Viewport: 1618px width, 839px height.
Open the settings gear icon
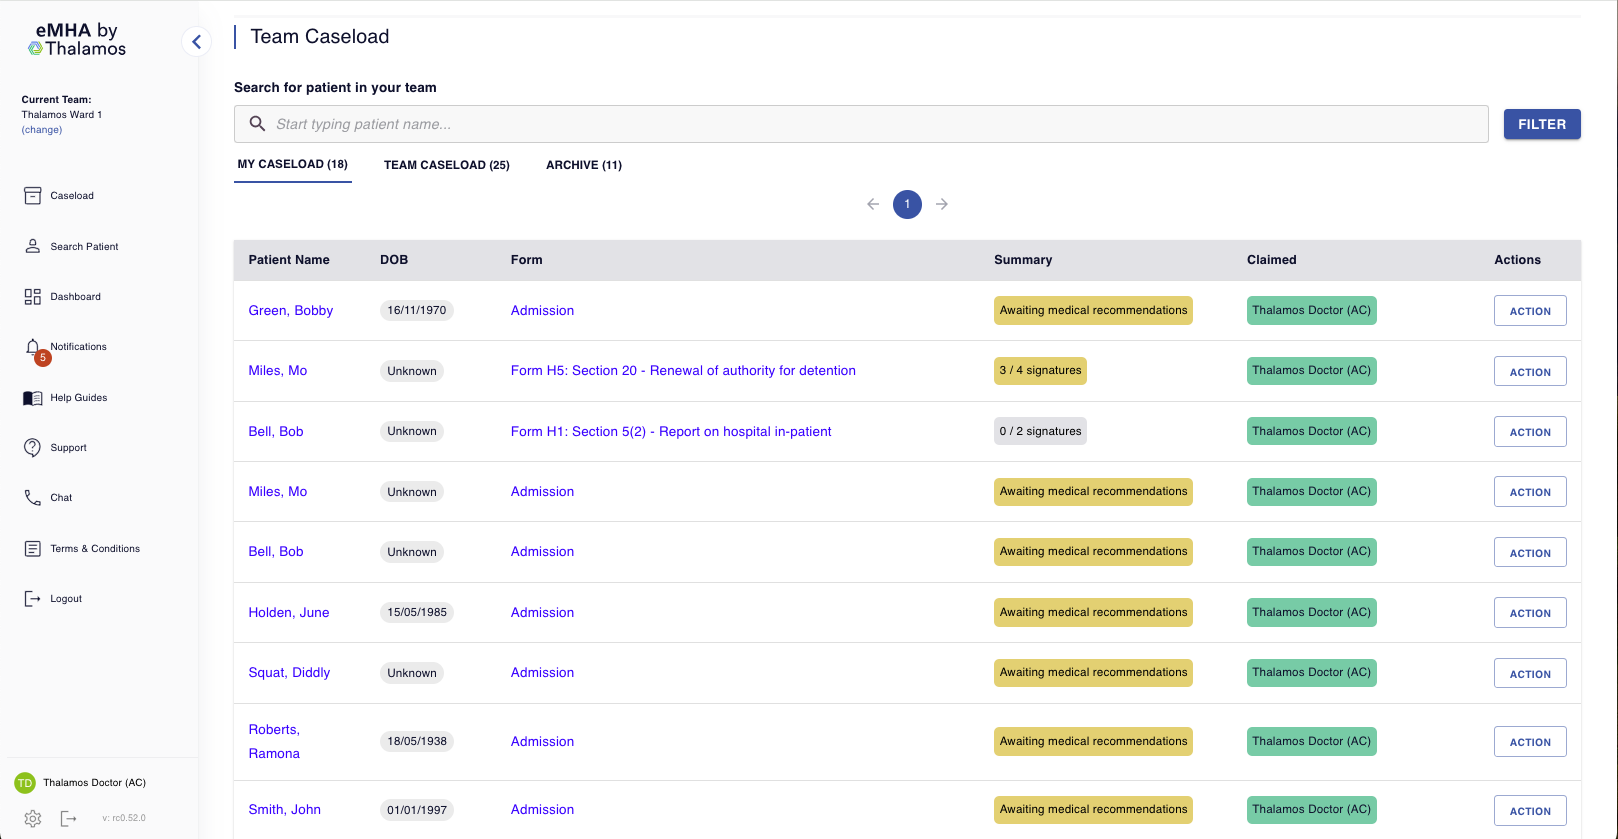coord(33,818)
